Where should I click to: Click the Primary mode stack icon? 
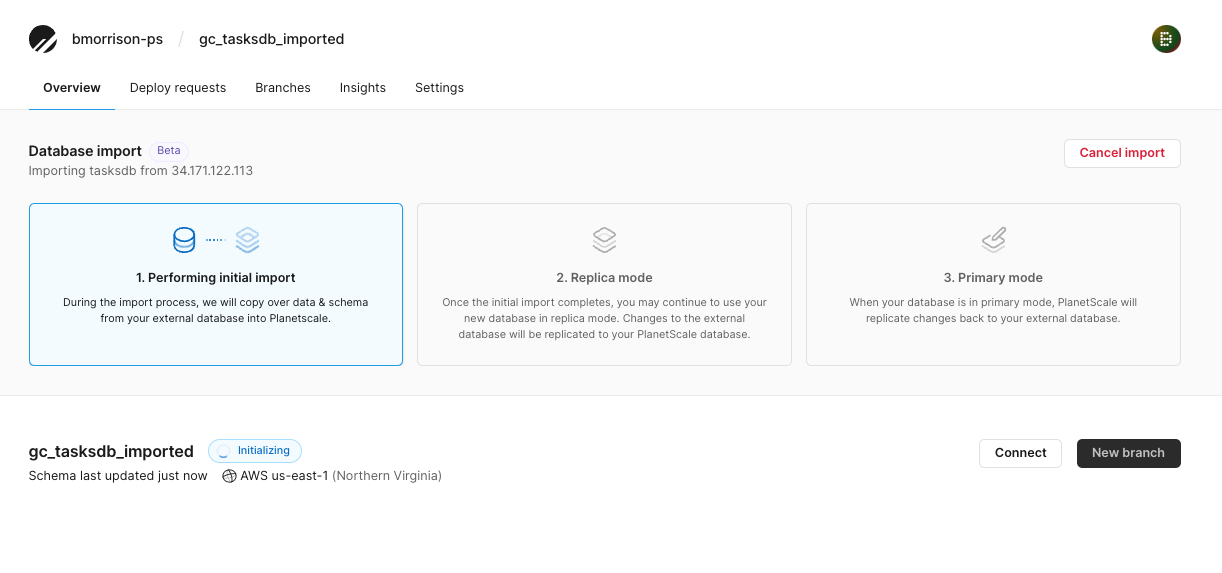pyautogui.click(x=993, y=240)
